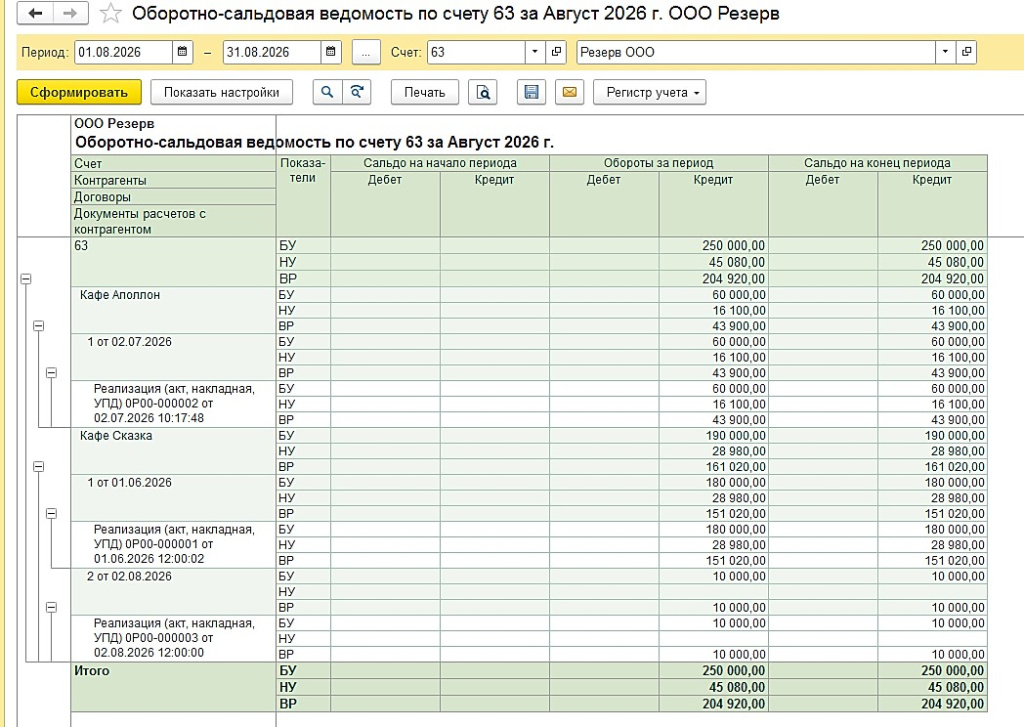Click the Сальдо на конец периода header

[877, 163]
